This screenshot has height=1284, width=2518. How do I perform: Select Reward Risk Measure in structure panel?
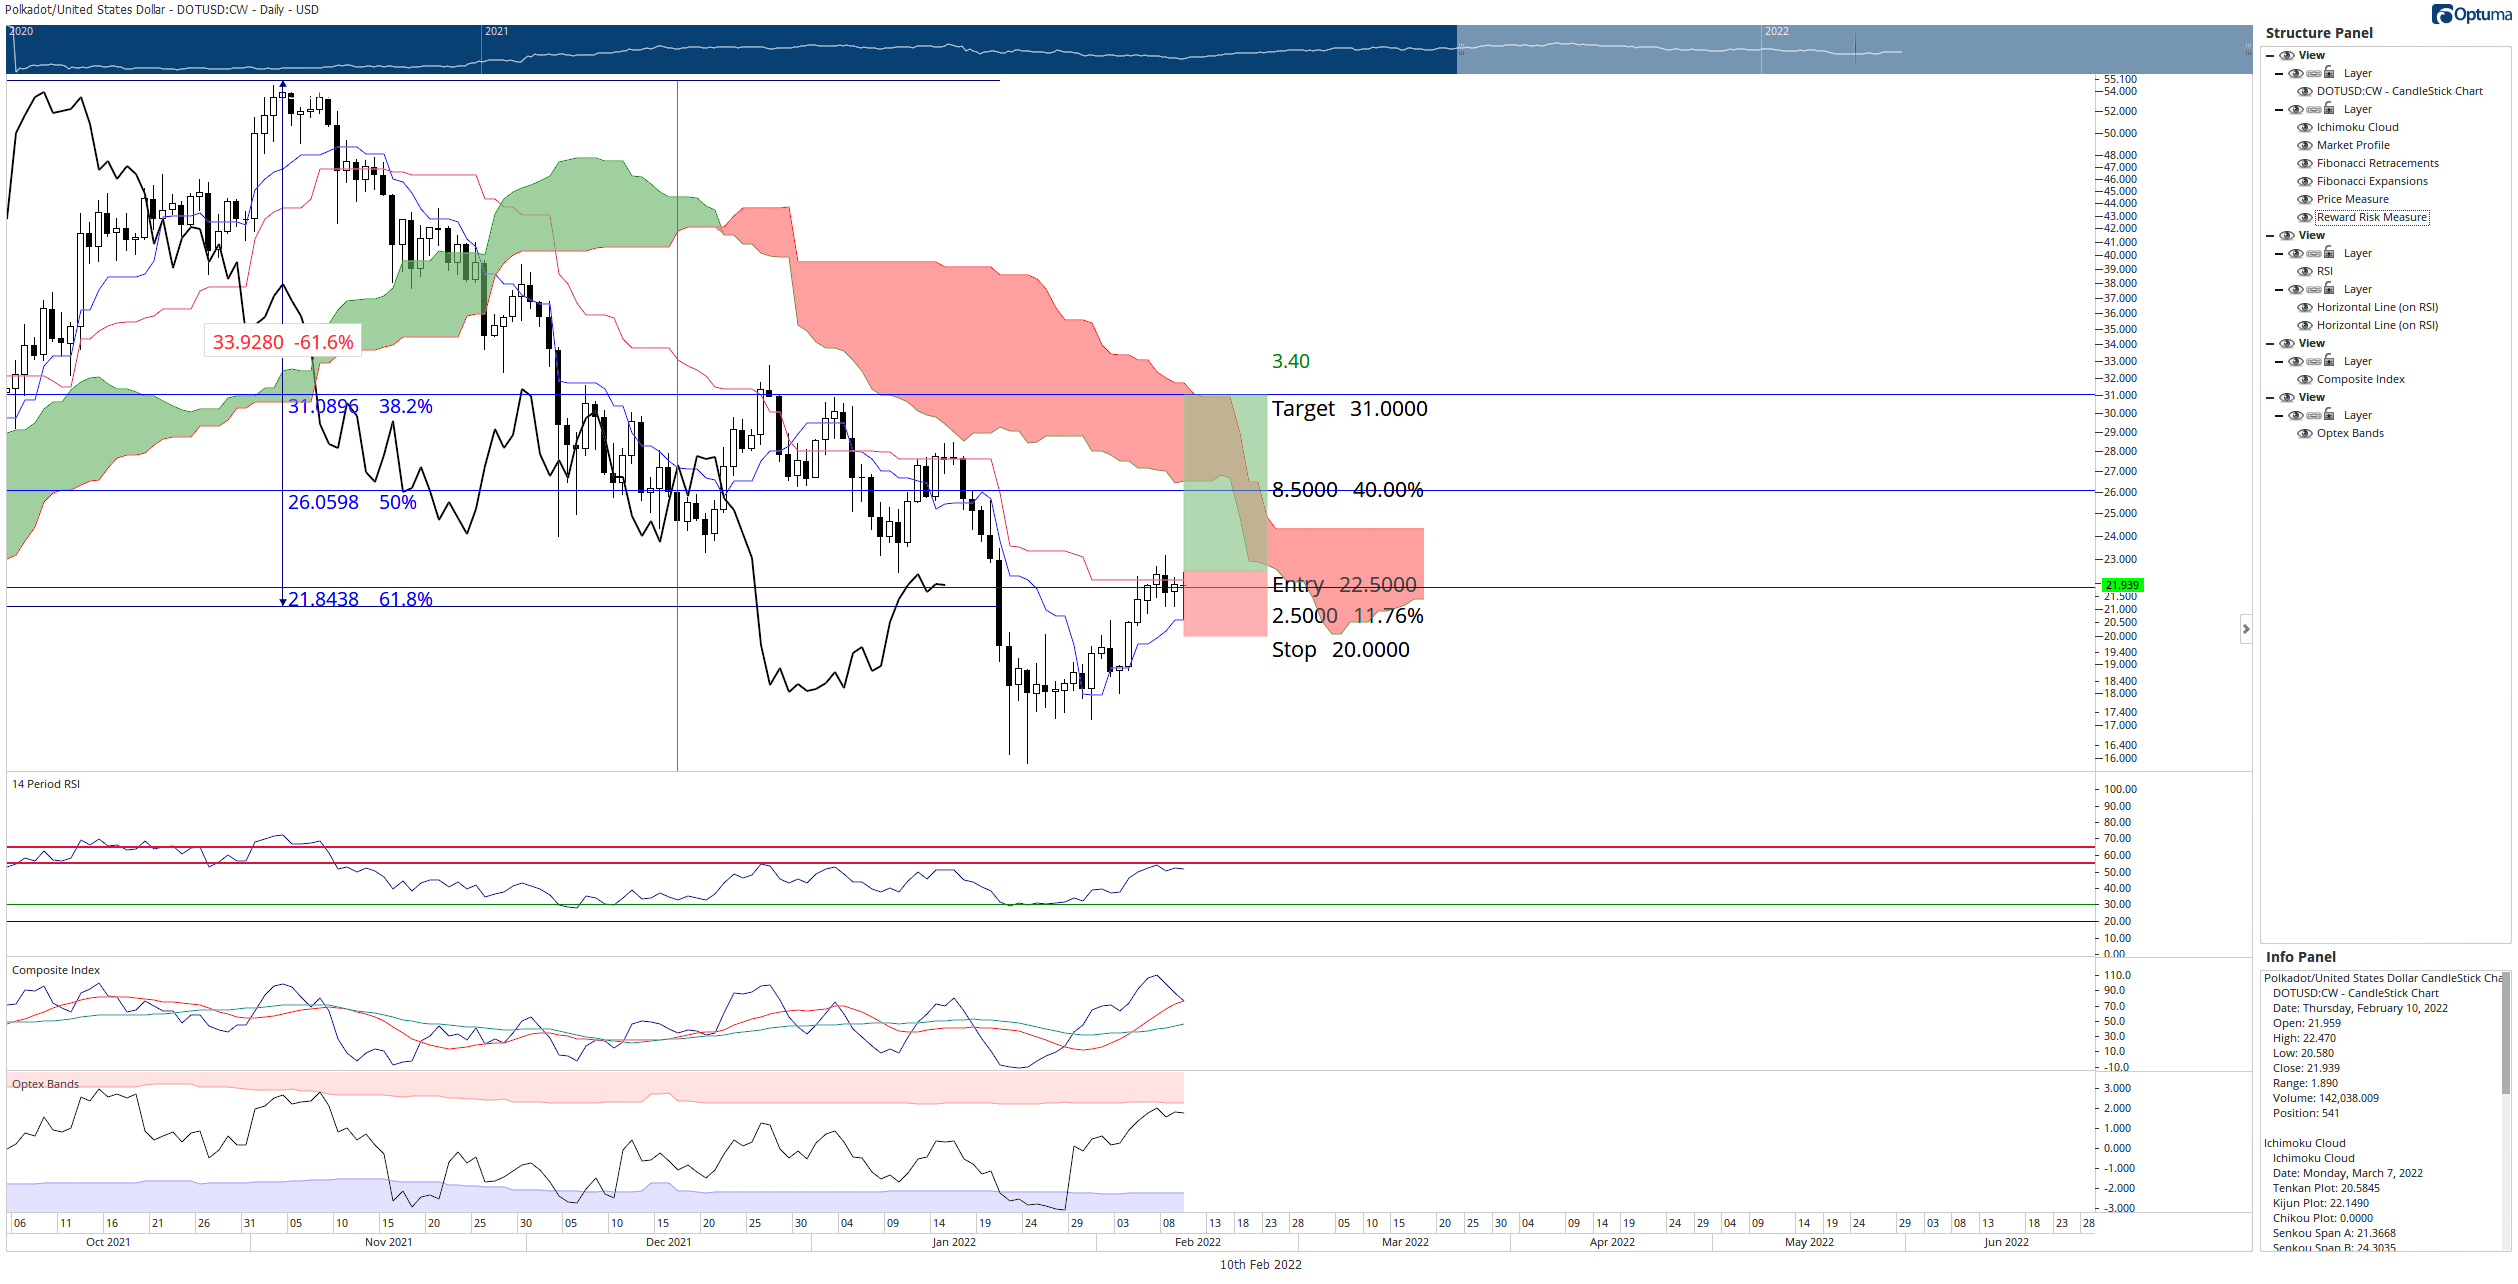(2372, 217)
